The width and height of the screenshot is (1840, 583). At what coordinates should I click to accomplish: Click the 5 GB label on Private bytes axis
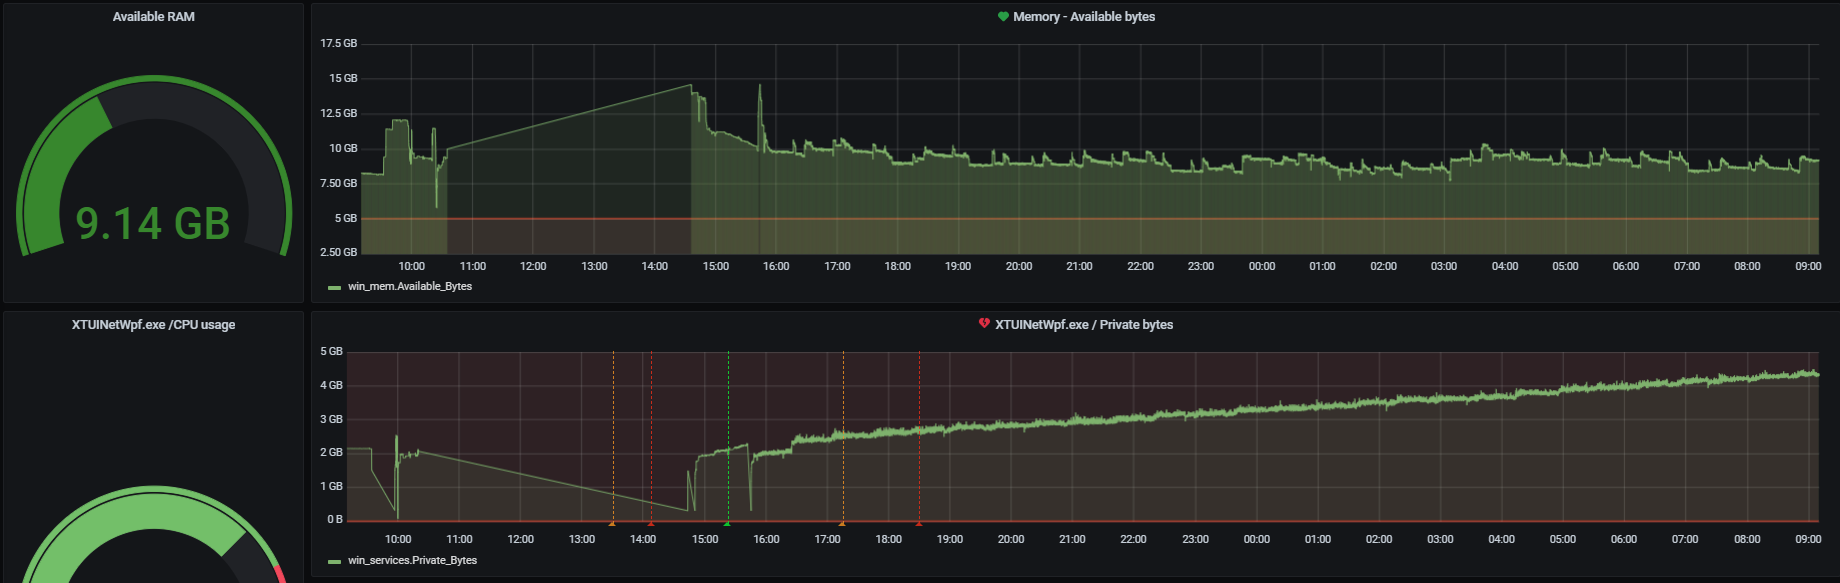(331, 352)
